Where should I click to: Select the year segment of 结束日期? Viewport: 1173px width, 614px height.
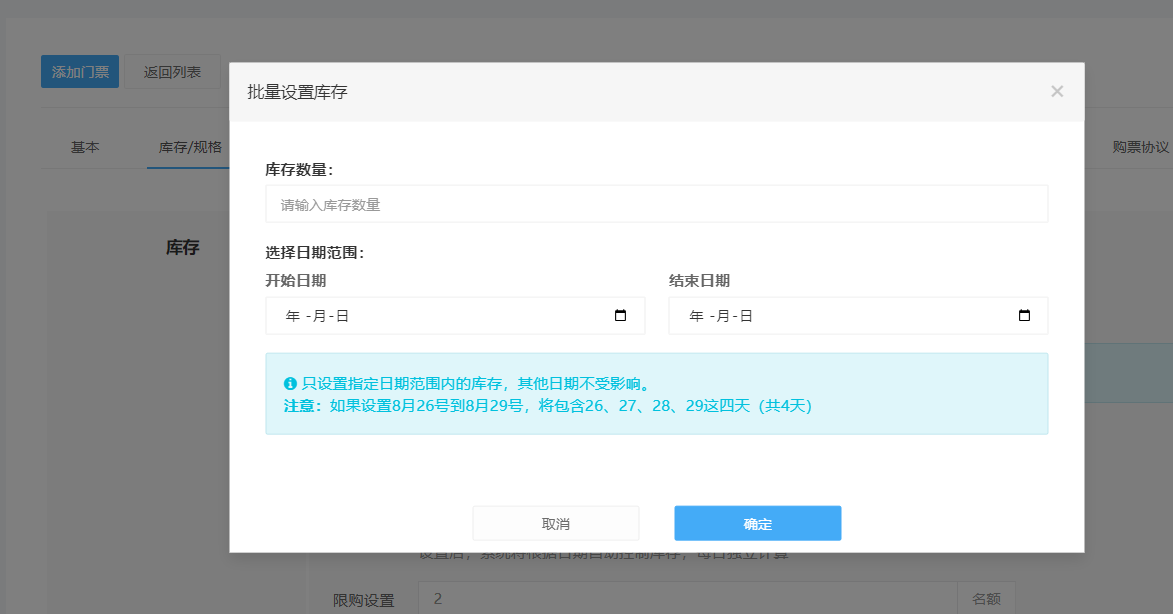point(696,316)
